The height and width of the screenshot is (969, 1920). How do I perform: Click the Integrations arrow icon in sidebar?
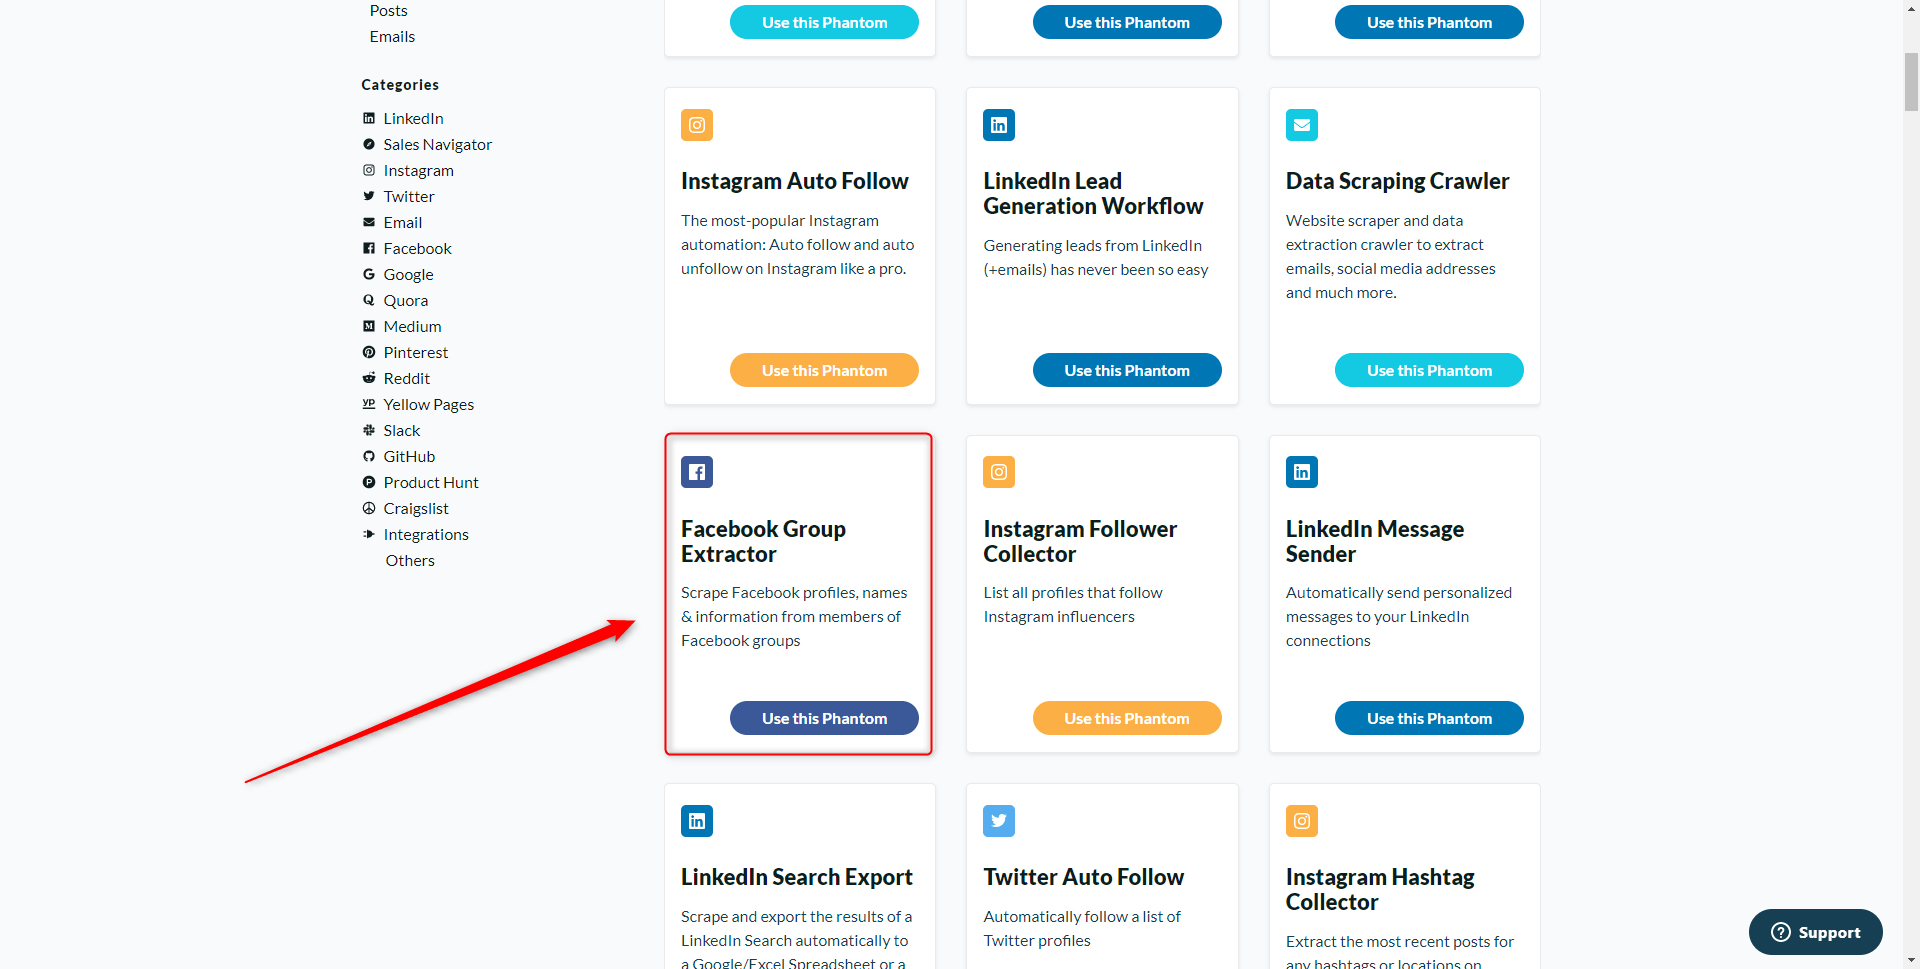click(369, 534)
